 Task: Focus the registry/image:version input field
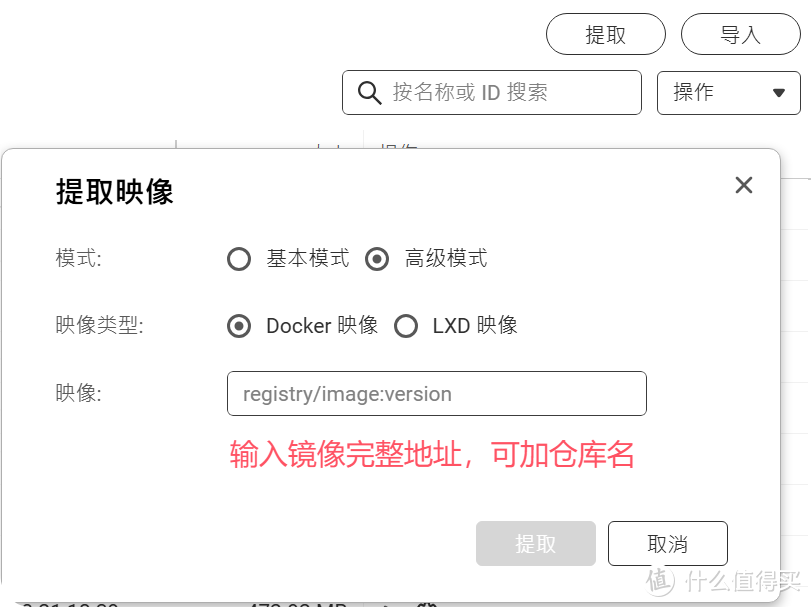point(437,393)
